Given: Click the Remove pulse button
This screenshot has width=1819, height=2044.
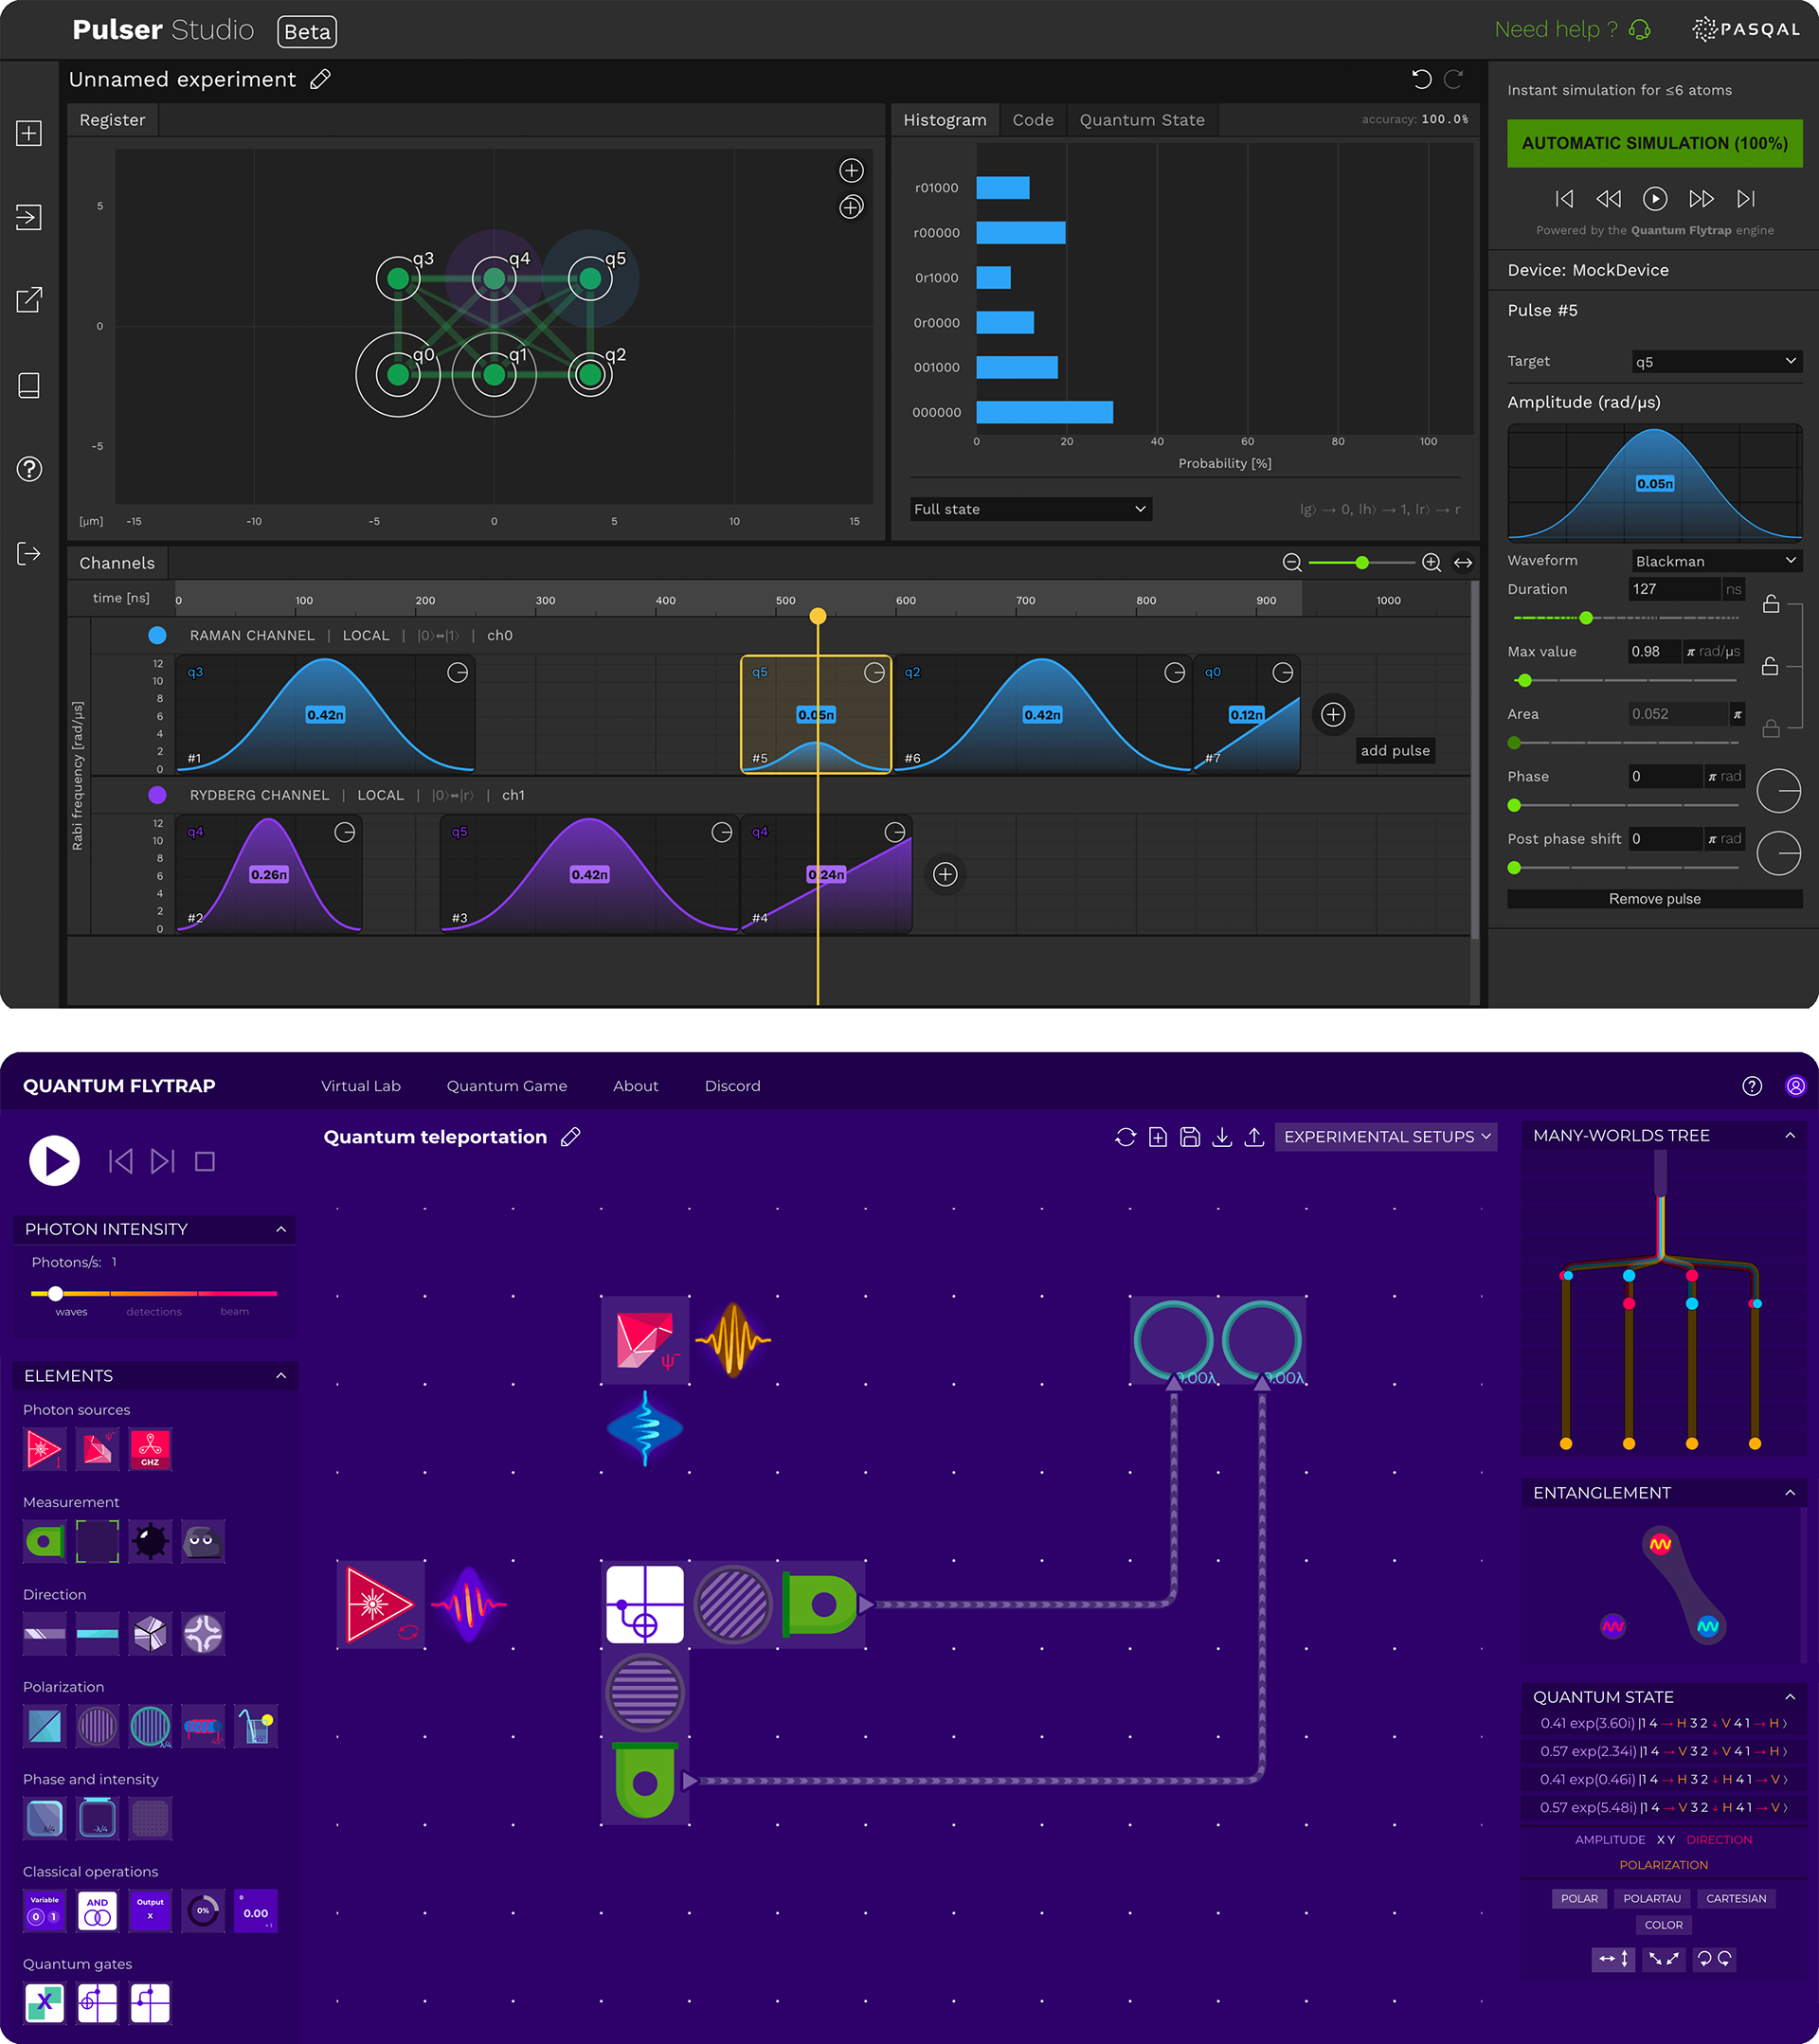Looking at the screenshot, I should [1654, 899].
